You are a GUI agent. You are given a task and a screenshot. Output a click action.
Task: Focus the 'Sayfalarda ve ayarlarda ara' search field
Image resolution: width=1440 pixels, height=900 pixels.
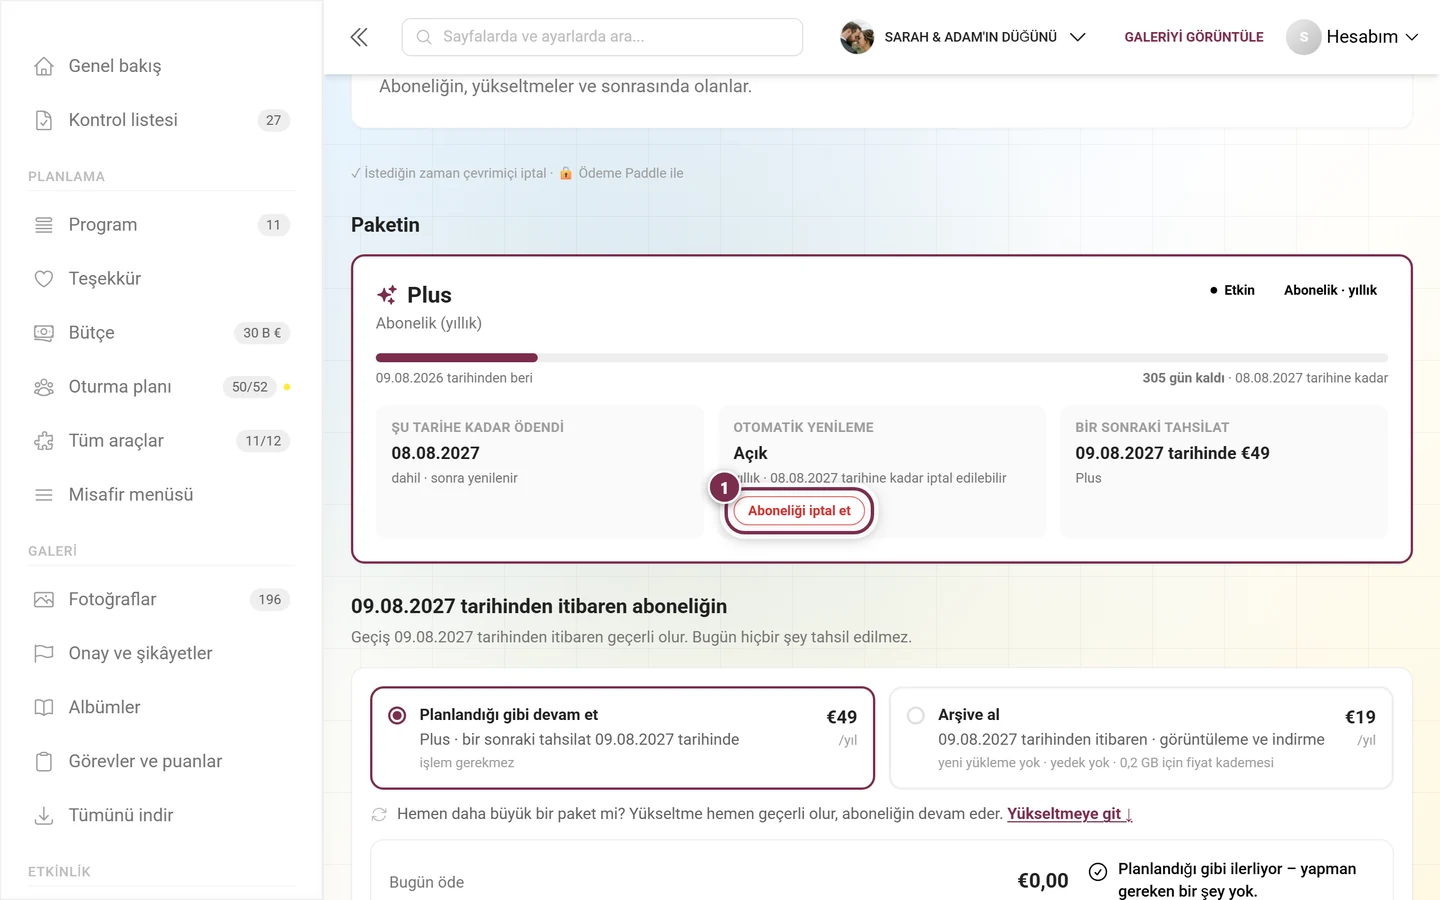click(x=602, y=37)
